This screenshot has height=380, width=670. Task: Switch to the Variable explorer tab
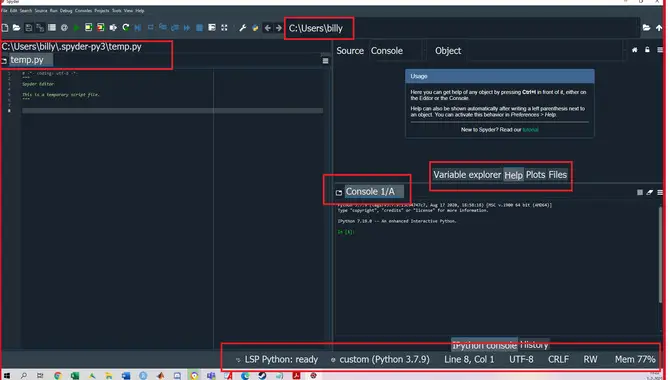467,175
